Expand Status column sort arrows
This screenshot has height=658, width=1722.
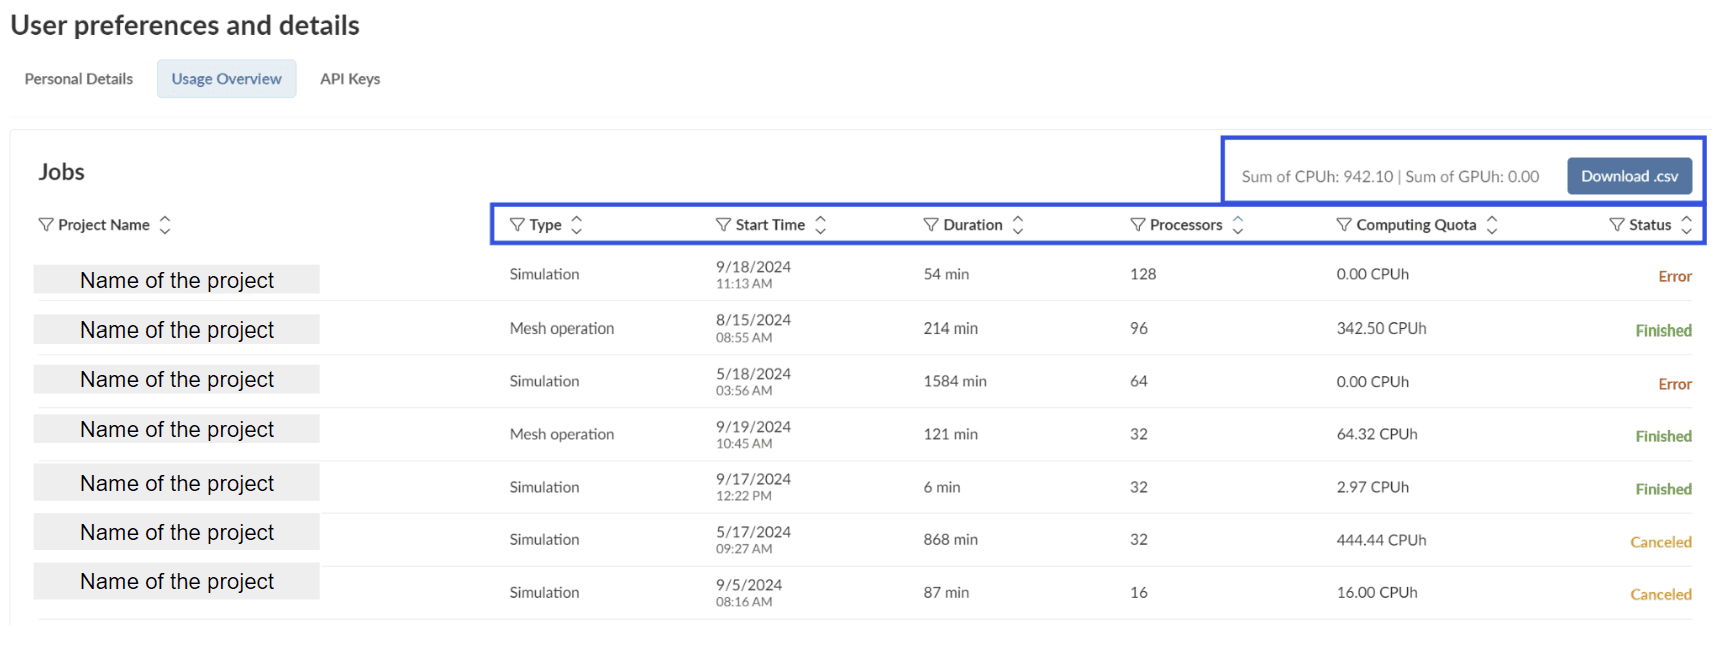click(x=1687, y=225)
